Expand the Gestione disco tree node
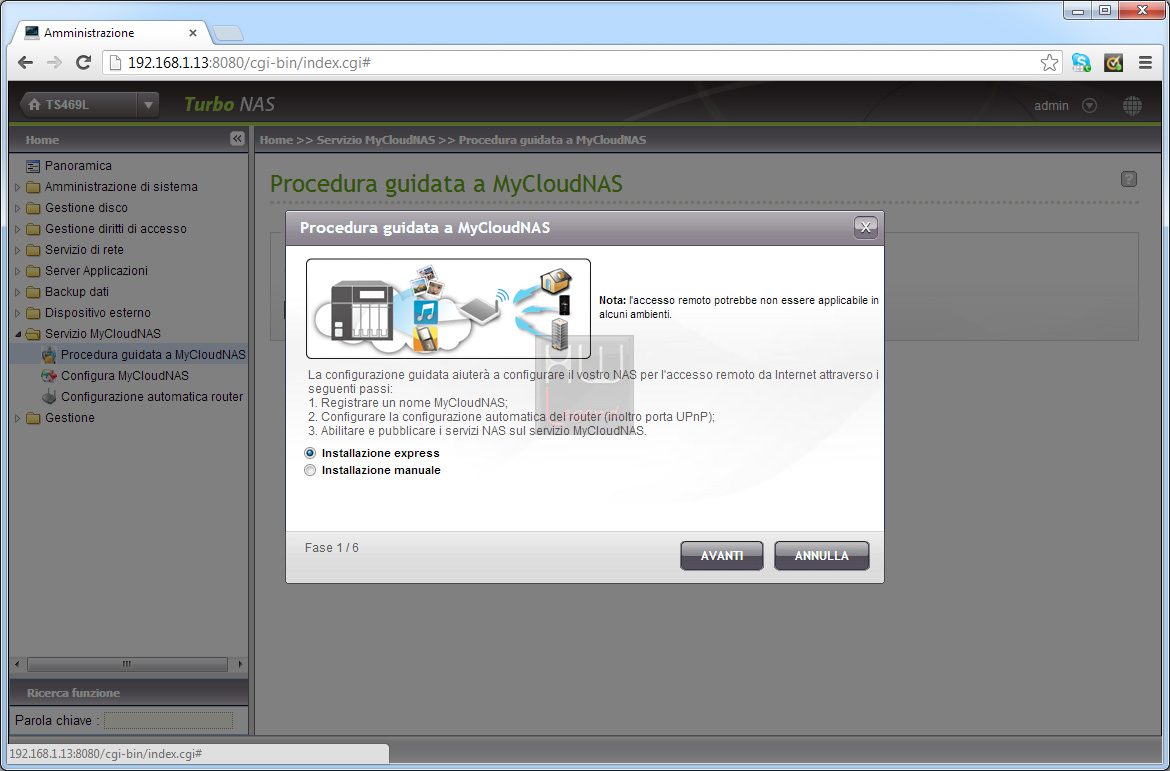Viewport: 1170px width, 771px height. pos(18,208)
